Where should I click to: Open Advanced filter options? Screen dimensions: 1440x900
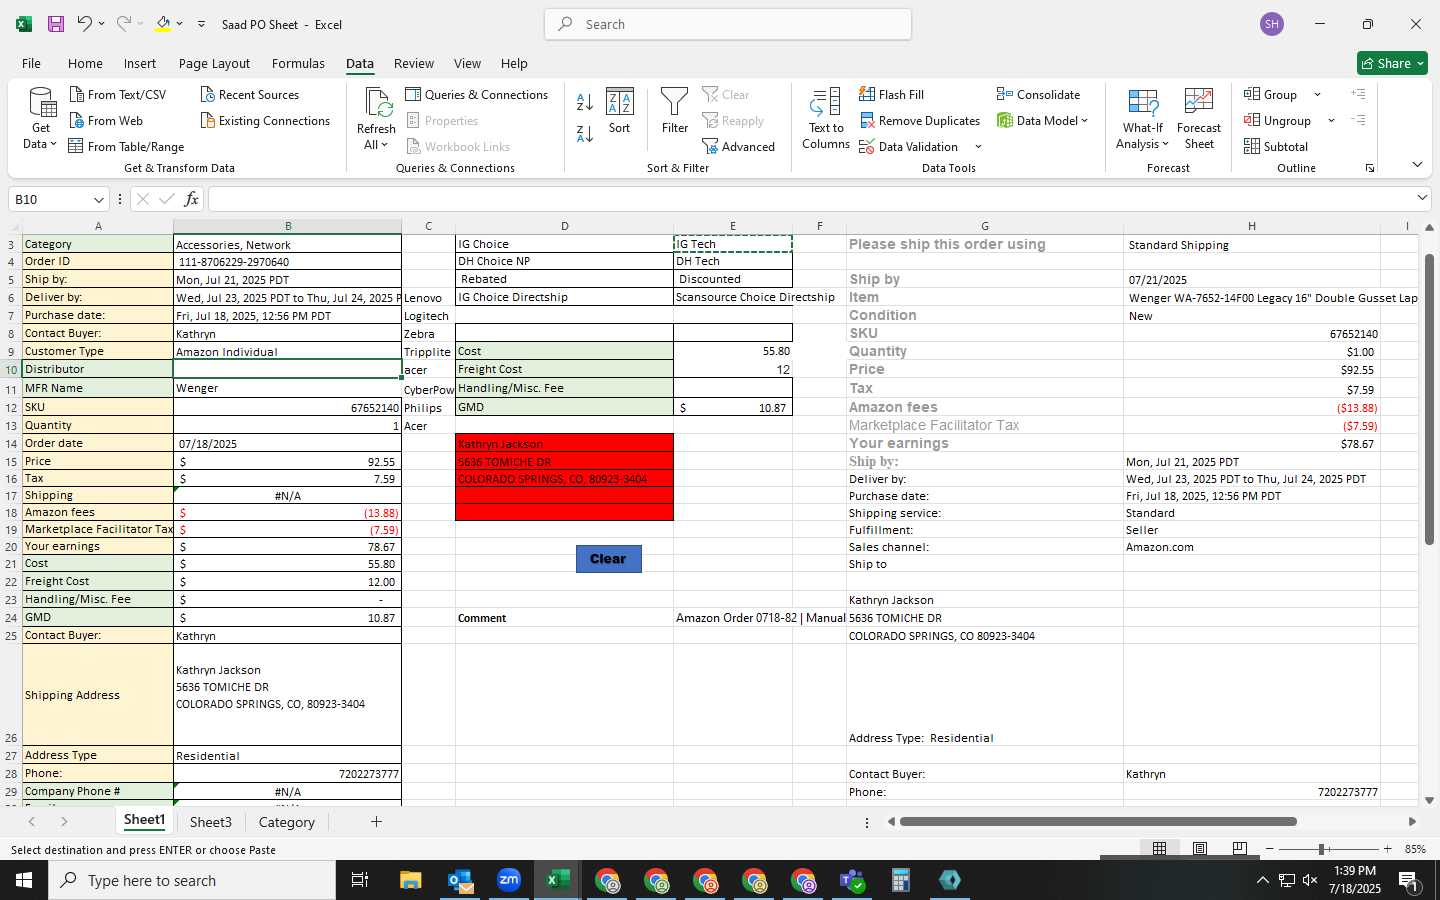(x=739, y=146)
